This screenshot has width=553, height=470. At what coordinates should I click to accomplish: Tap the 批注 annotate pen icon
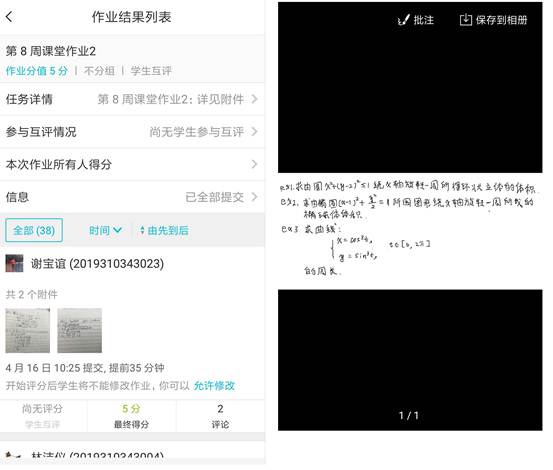tap(403, 20)
